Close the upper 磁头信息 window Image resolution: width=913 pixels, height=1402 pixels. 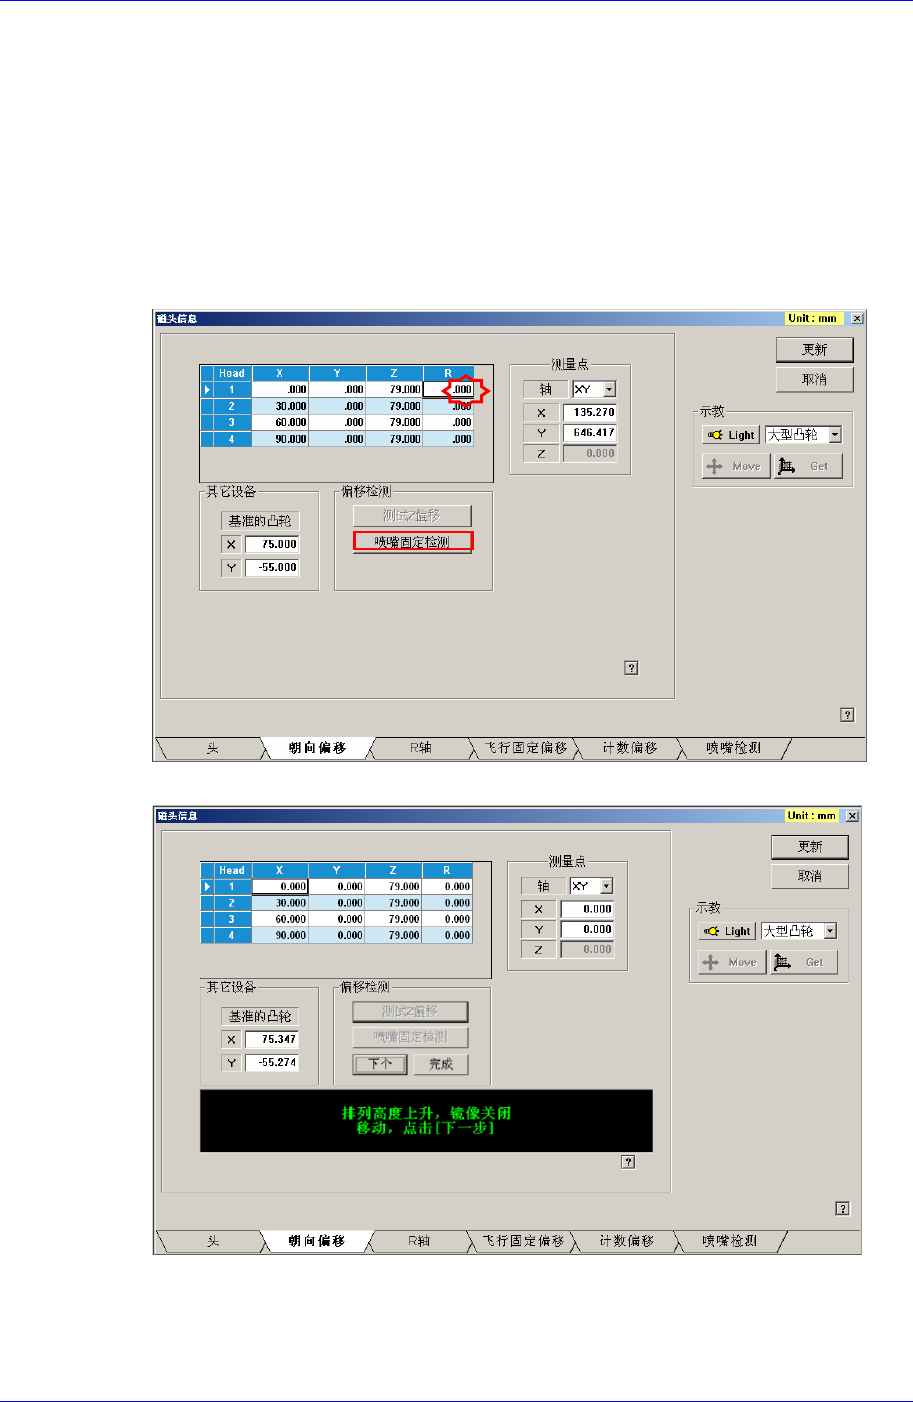tap(856, 318)
